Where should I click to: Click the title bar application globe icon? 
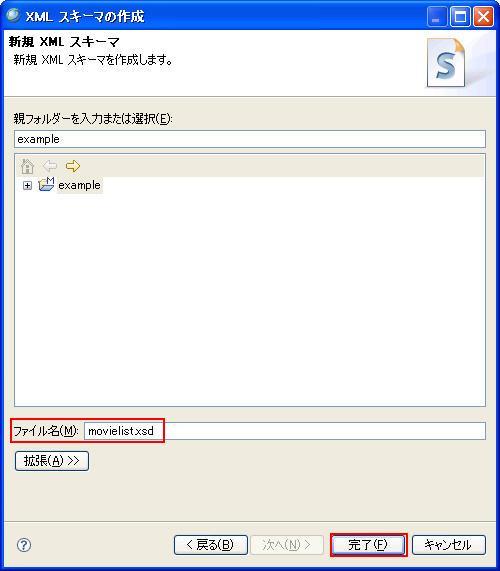click(13, 15)
